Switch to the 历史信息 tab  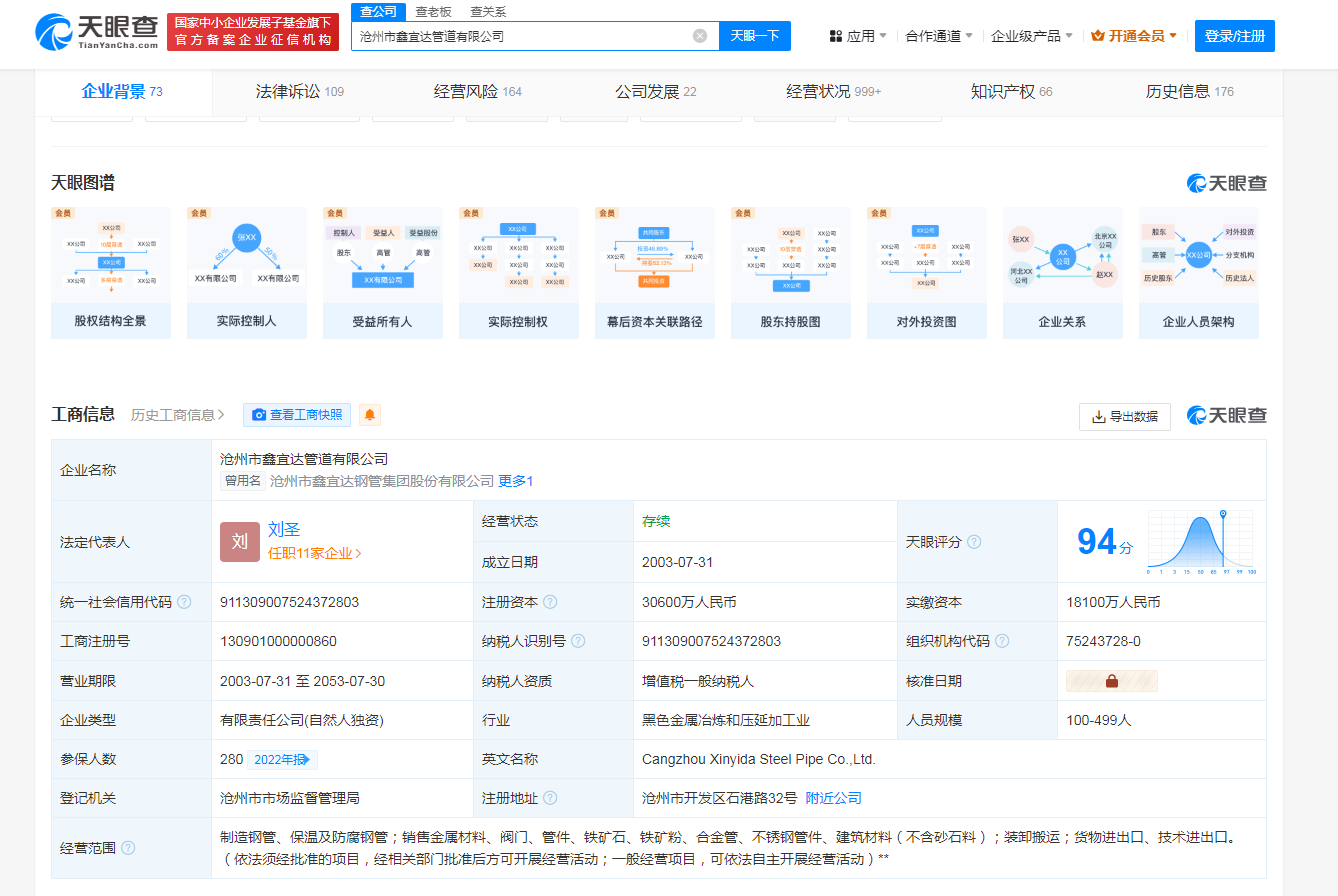1189,92
